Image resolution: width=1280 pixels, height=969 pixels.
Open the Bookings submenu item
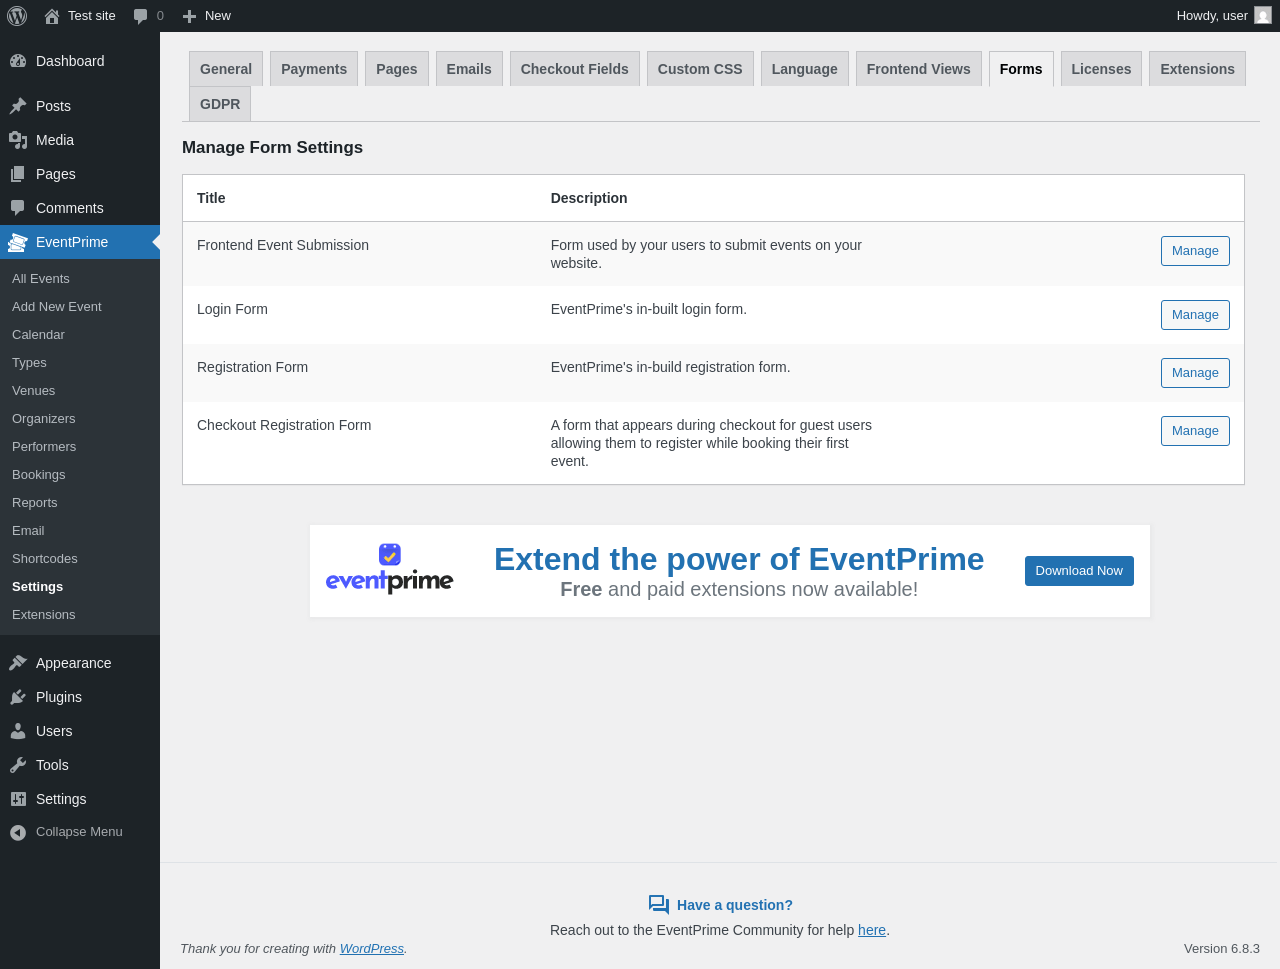tap(80, 475)
